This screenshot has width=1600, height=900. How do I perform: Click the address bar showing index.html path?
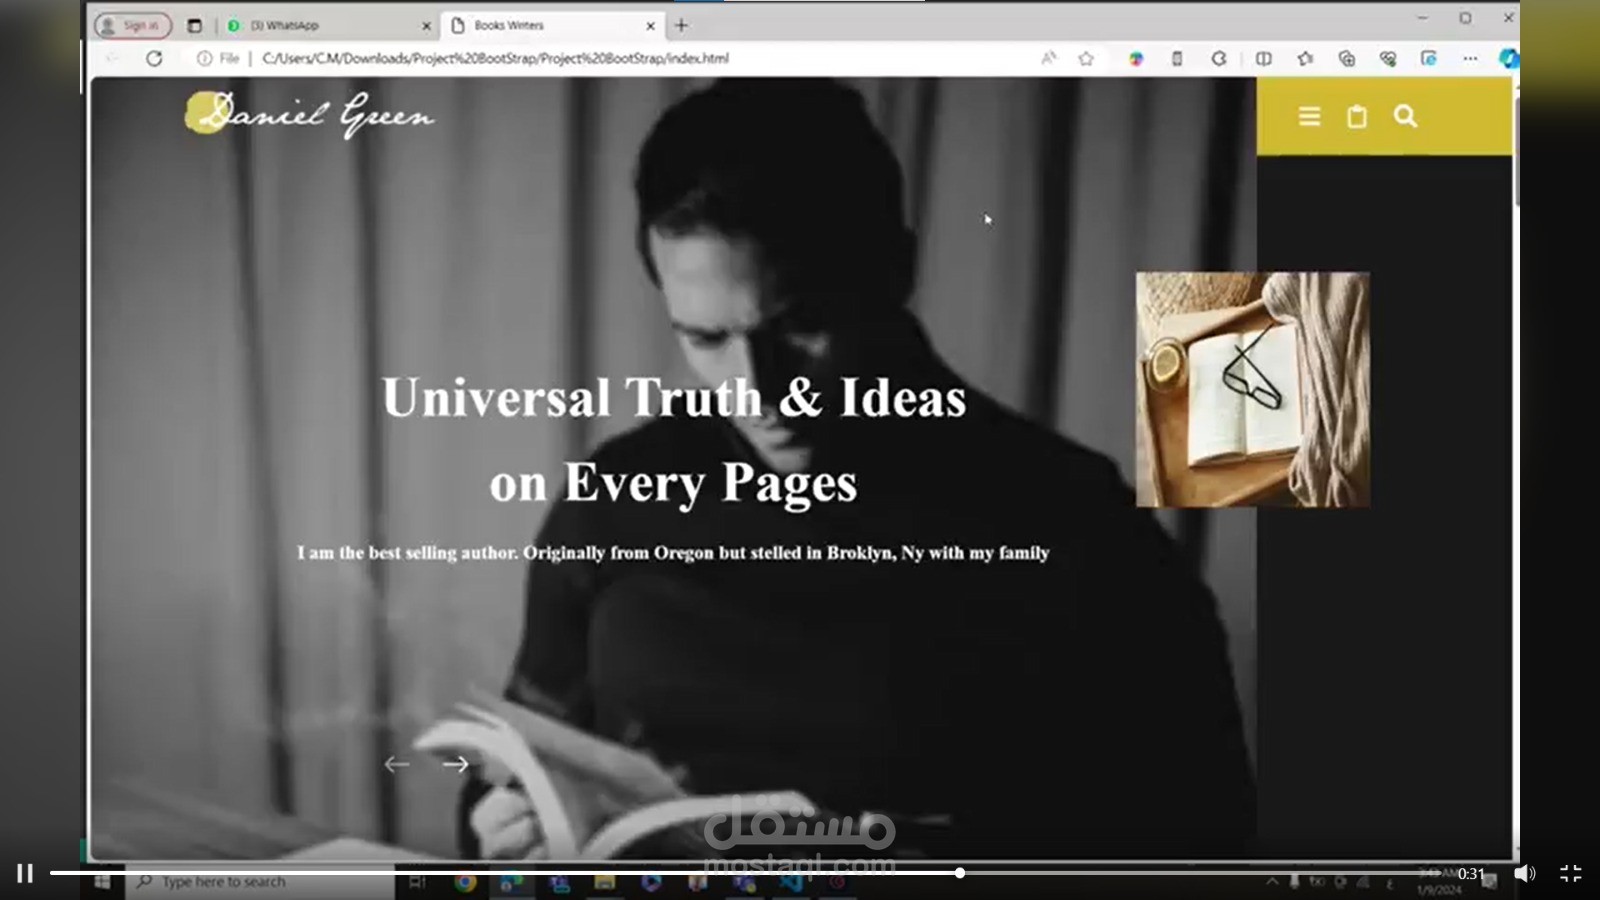pyautogui.click(x=496, y=58)
